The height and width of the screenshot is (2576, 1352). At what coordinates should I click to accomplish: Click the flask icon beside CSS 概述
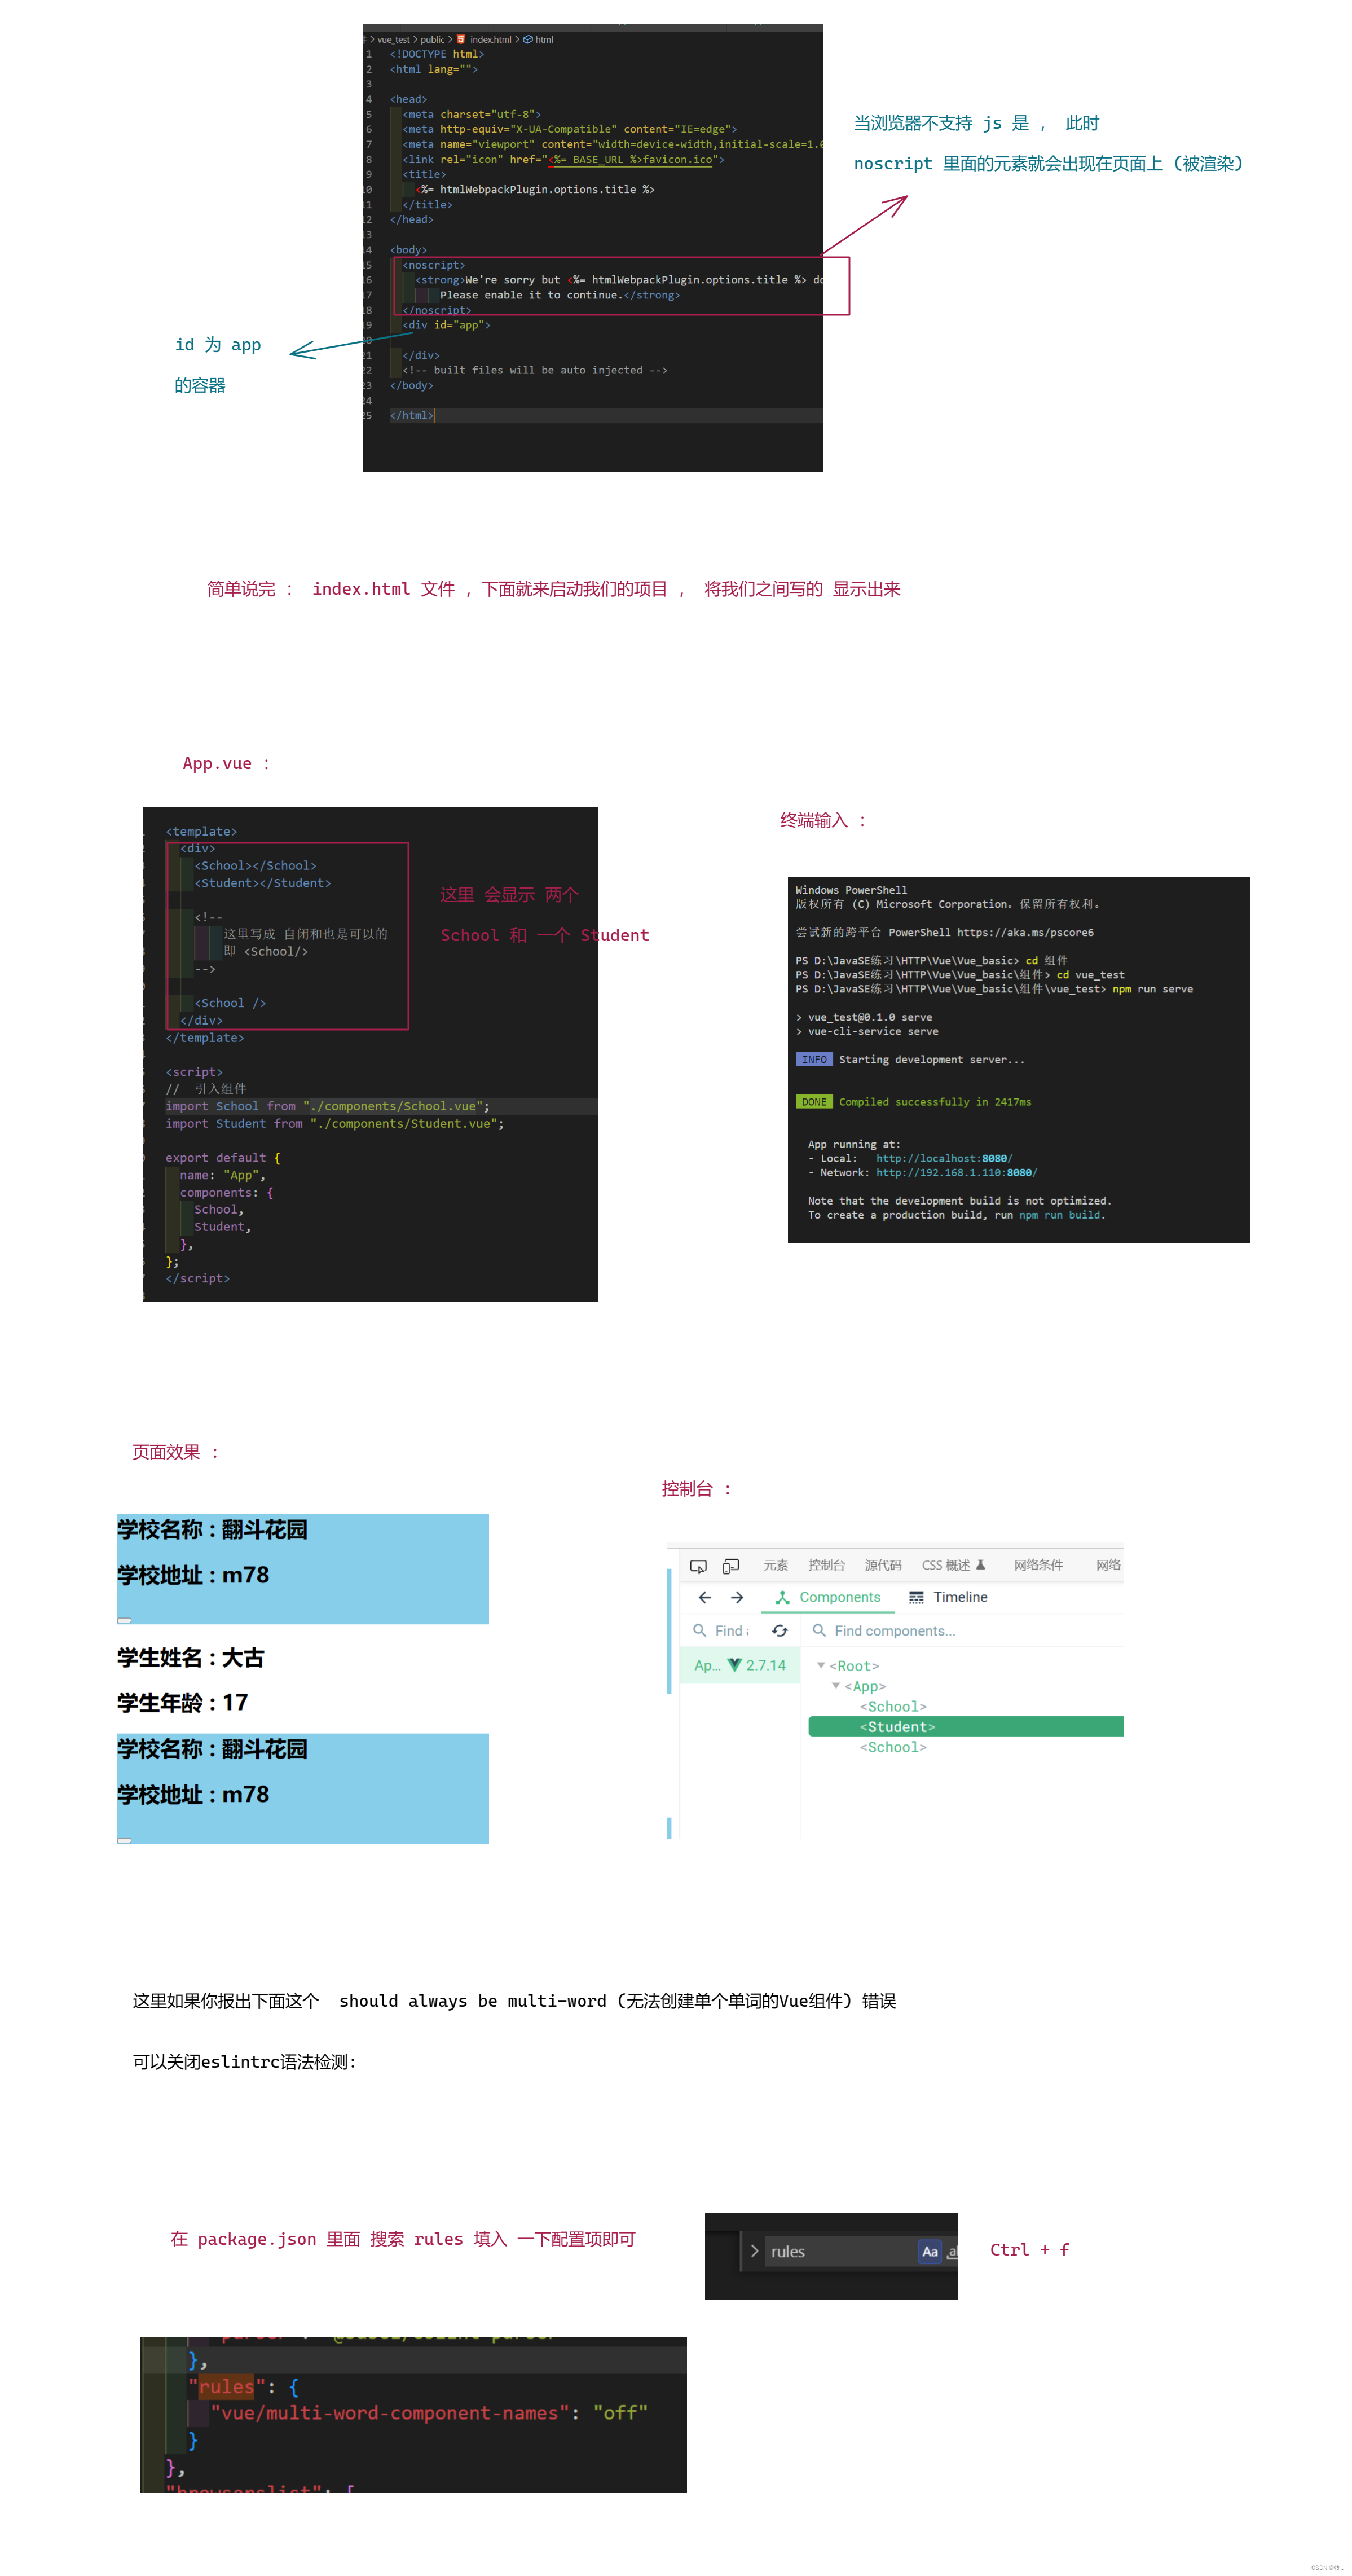tap(981, 1564)
